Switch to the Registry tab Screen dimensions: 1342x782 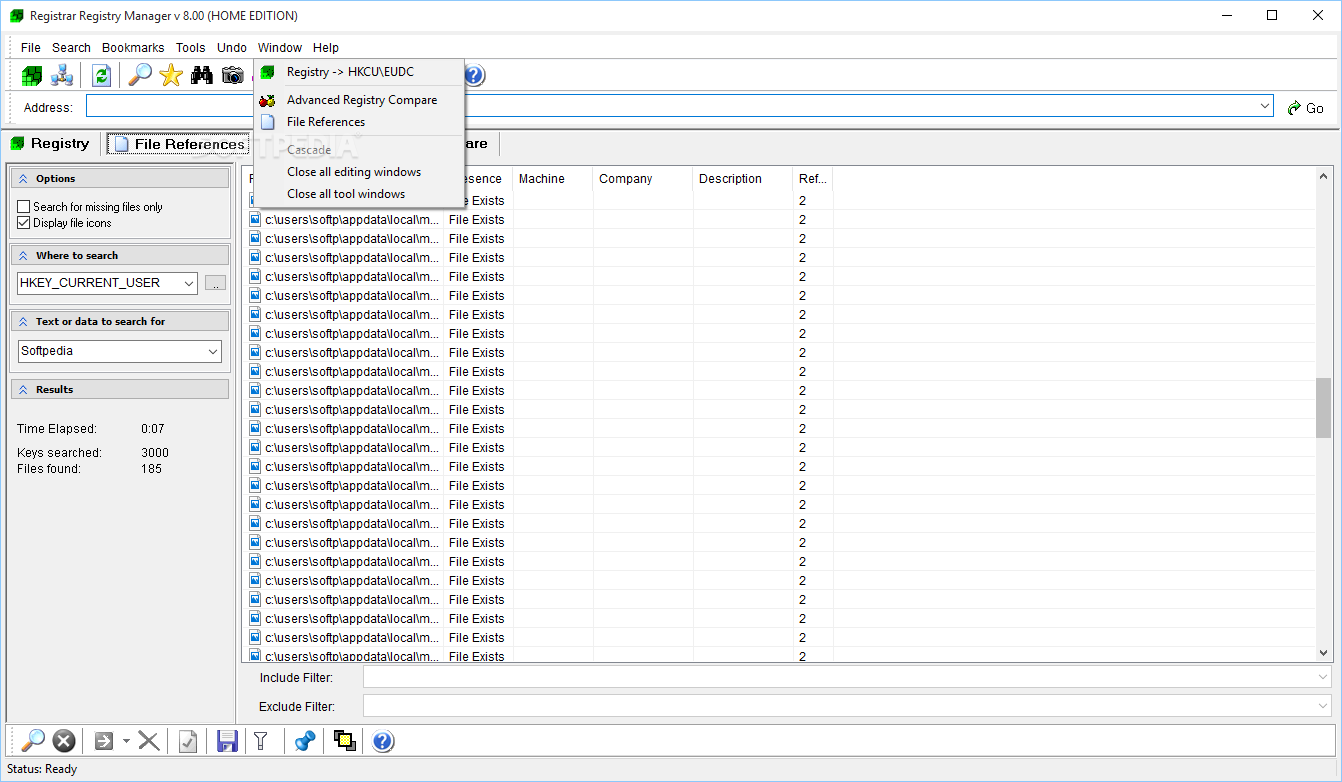(50, 144)
